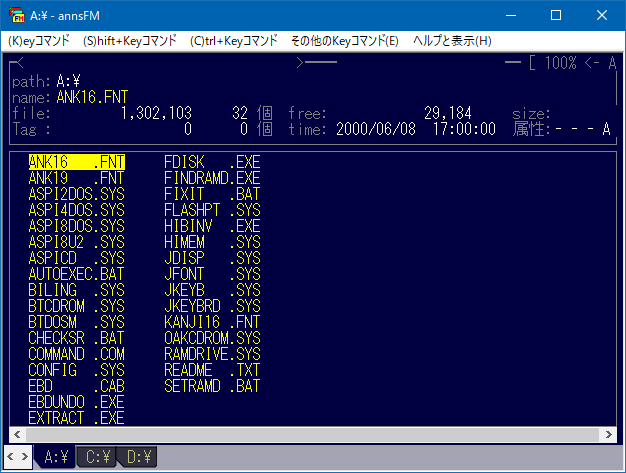The height and width of the screenshot is (473, 626).
Task: Select file FIXIT .BAT
Action: (x=212, y=194)
